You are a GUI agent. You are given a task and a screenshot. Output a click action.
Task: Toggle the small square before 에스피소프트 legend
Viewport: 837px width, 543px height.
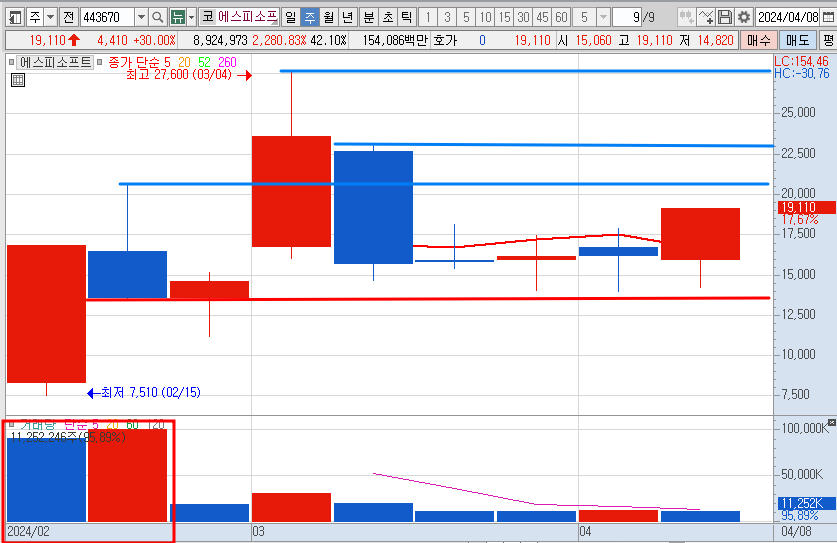(12, 62)
